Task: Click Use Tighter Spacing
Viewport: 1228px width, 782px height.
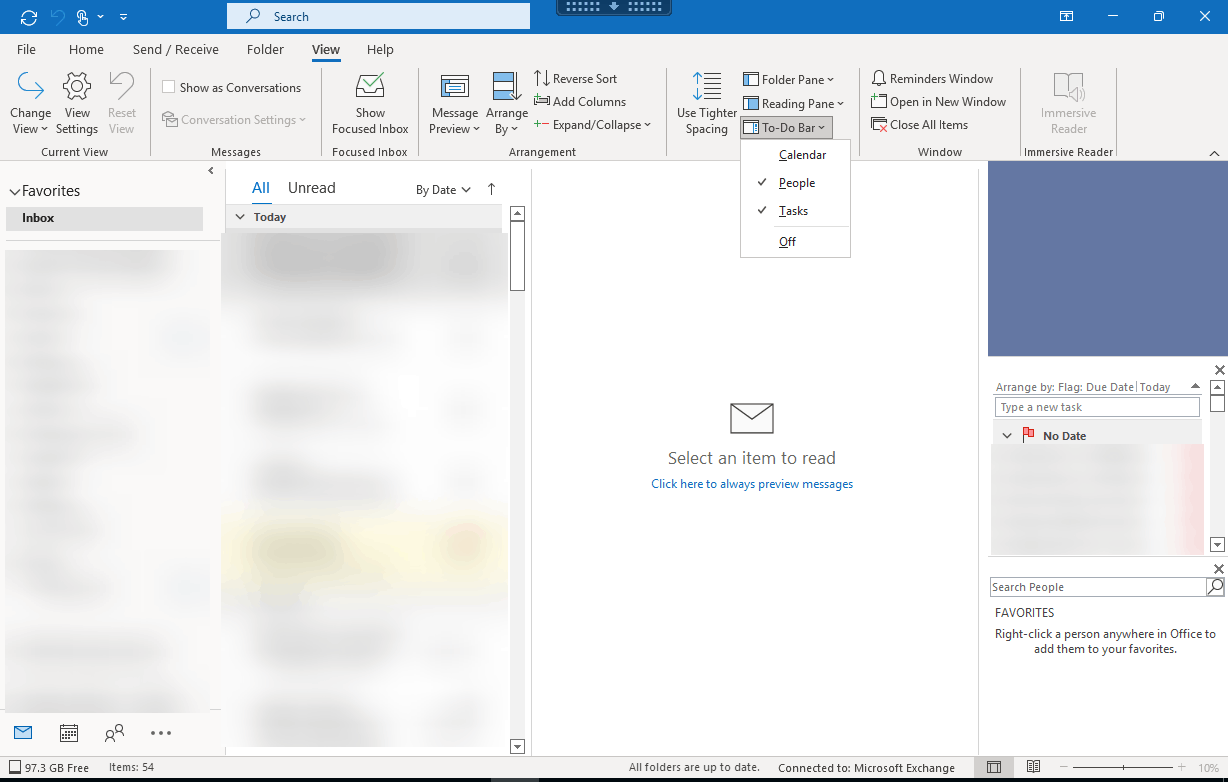Action: pos(706,100)
